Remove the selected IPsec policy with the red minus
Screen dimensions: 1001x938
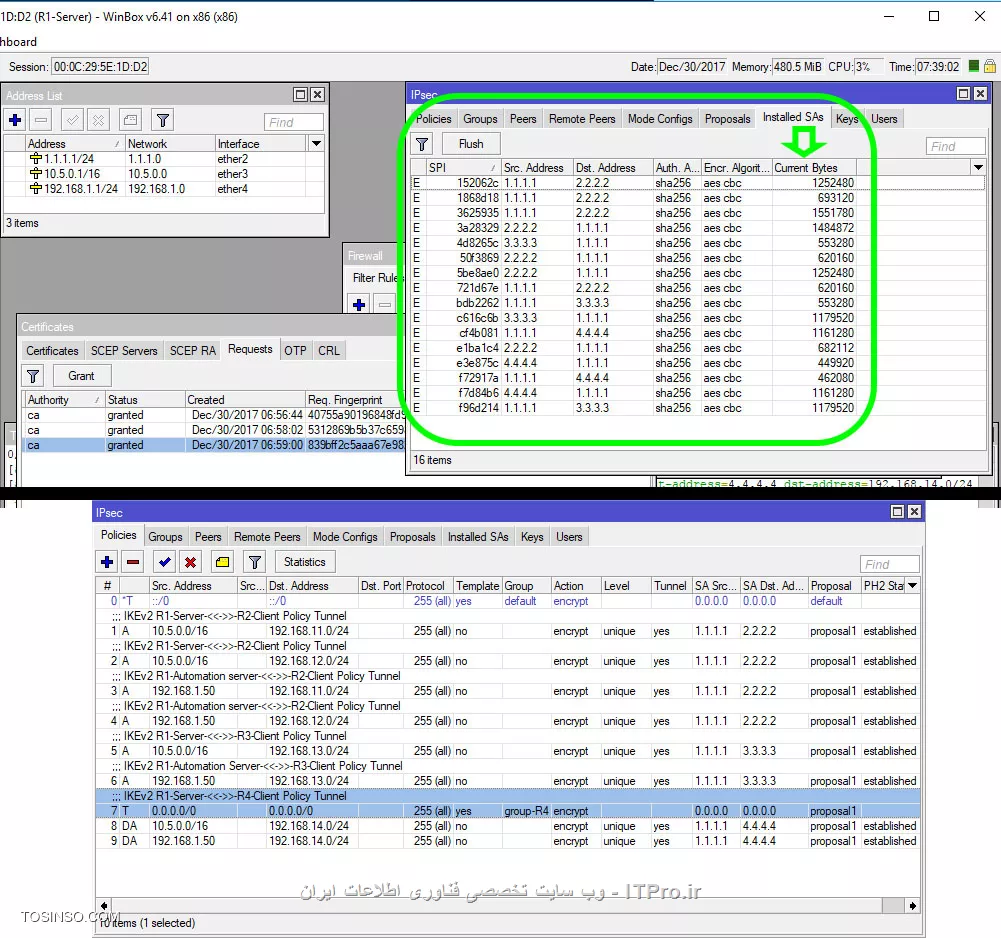point(133,562)
